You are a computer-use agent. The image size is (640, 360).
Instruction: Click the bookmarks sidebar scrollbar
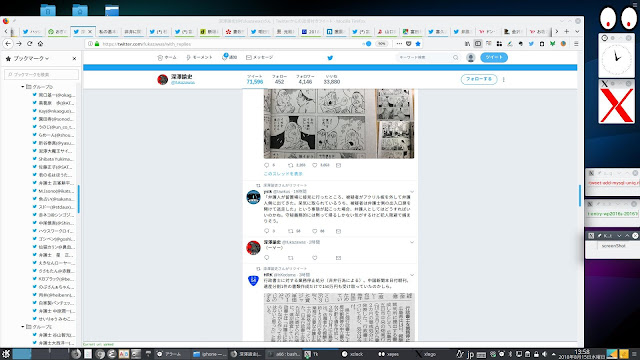click(x=78, y=199)
